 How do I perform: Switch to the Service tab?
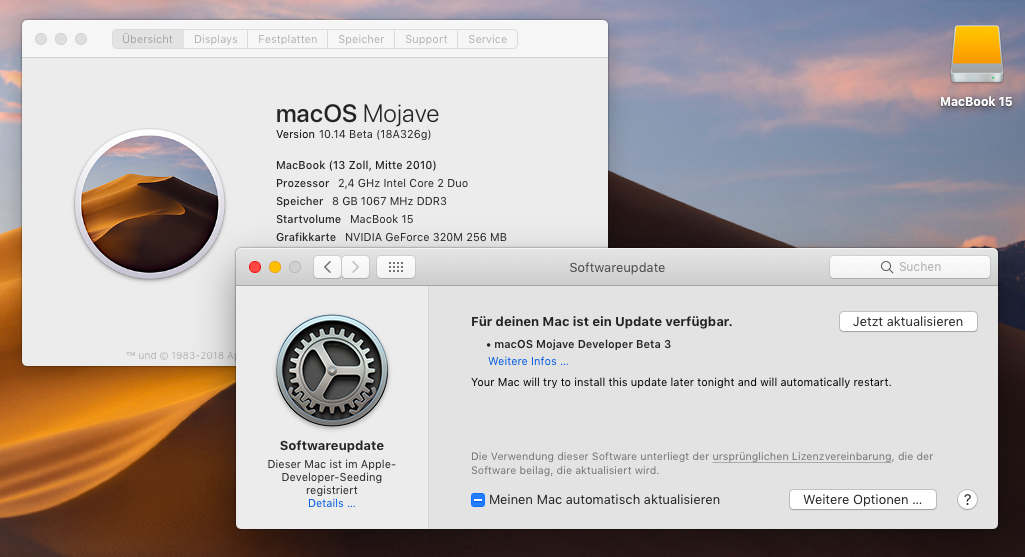[x=488, y=39]
